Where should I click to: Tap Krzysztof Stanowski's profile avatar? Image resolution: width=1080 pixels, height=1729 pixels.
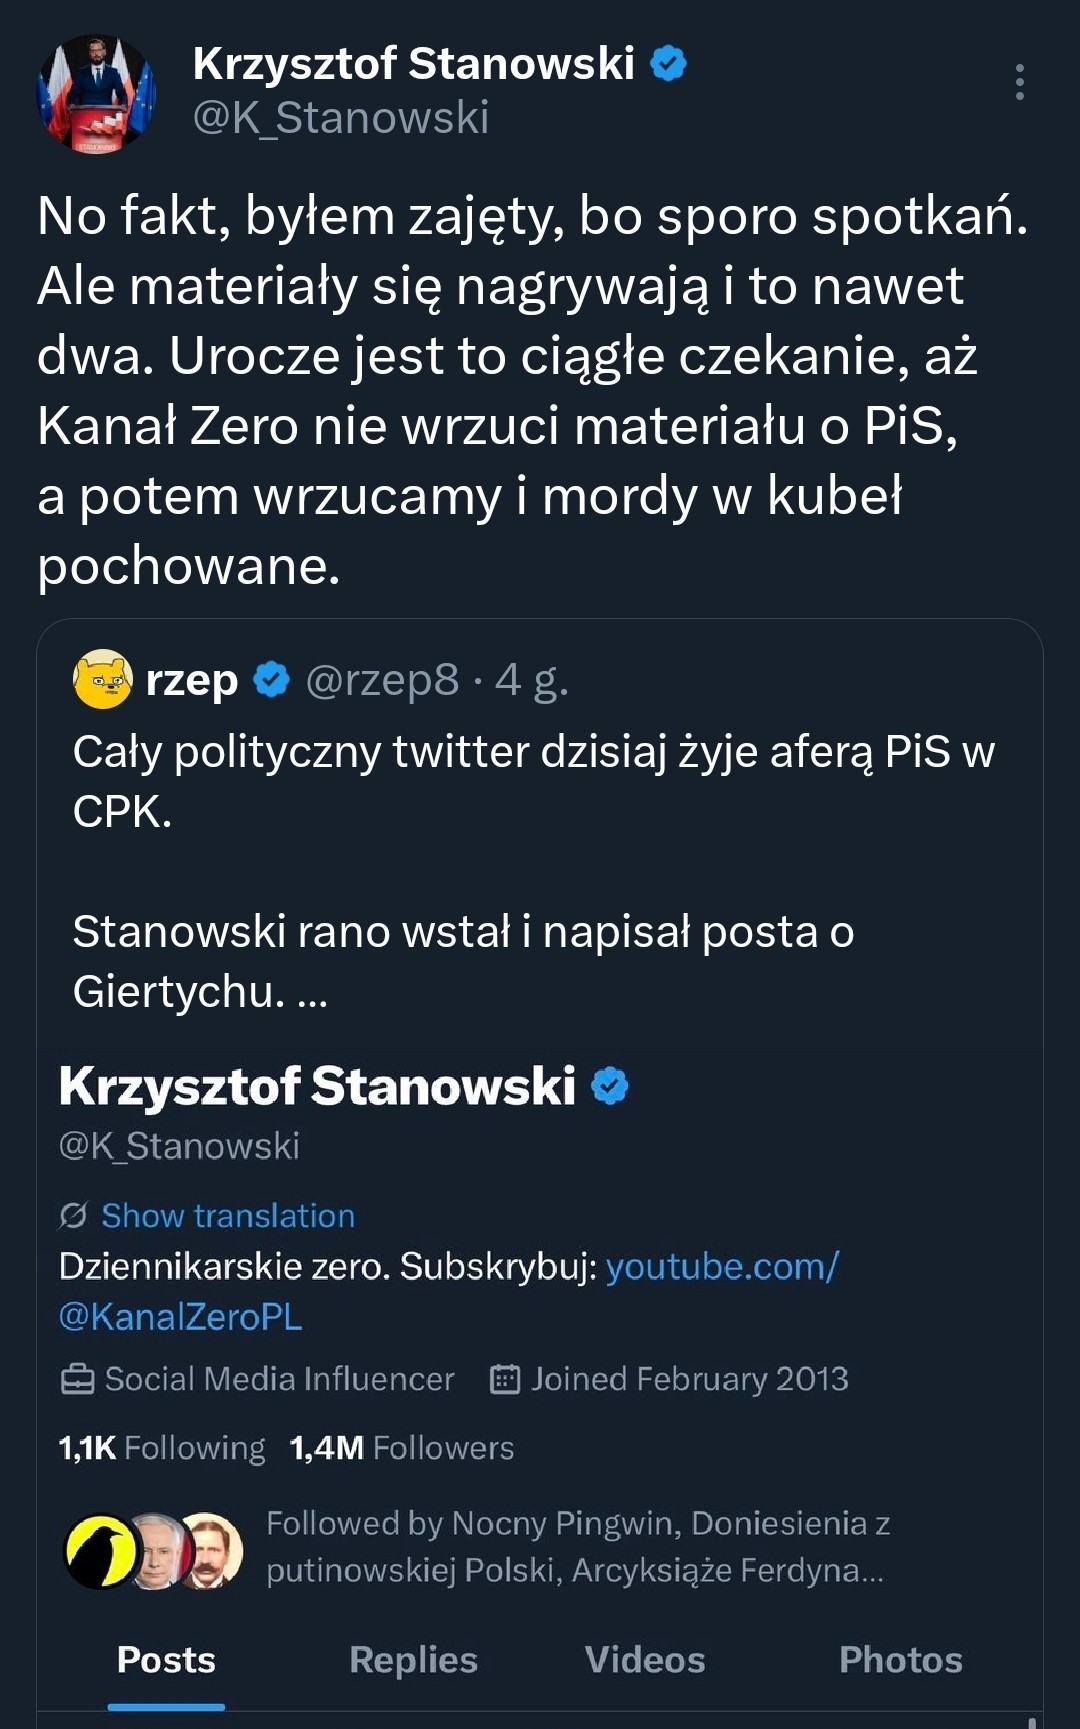[97, 93]
